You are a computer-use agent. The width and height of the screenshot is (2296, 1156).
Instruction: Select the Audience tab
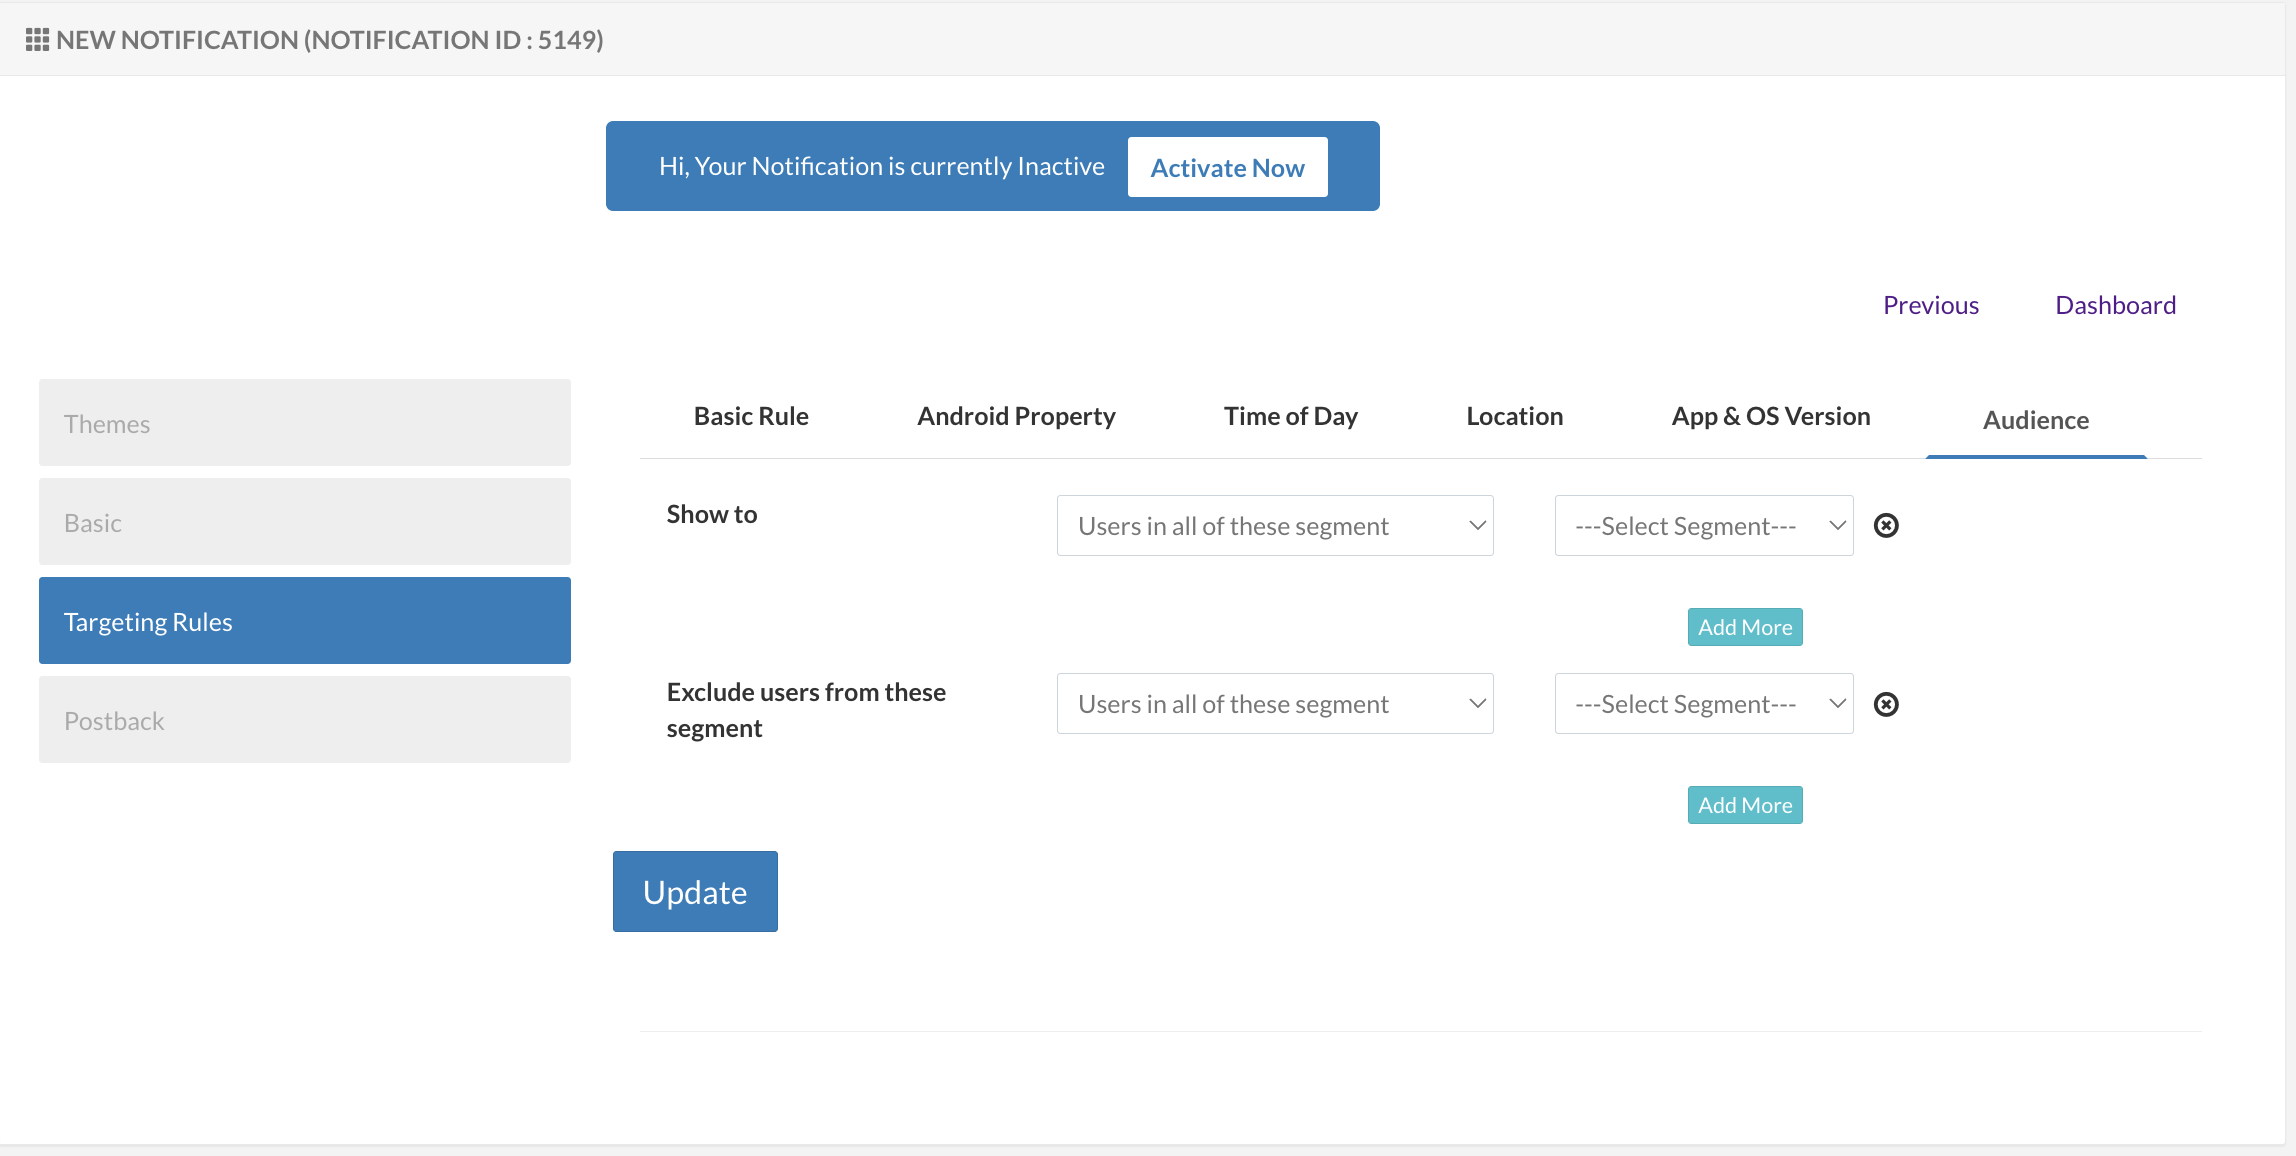pyautogui.click(x=2035, y=420)
